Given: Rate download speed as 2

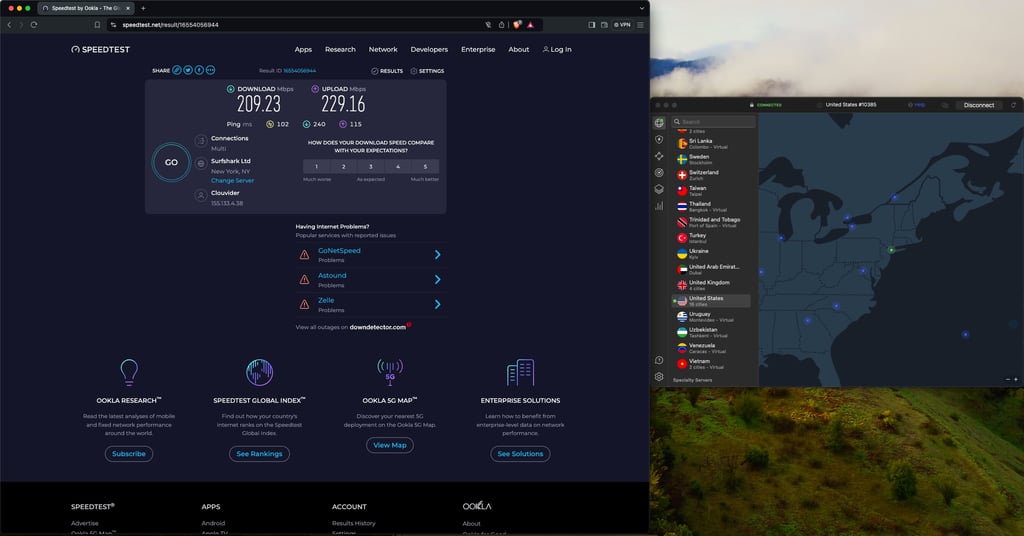Looking at the screenshot, I should click(344, 166).
